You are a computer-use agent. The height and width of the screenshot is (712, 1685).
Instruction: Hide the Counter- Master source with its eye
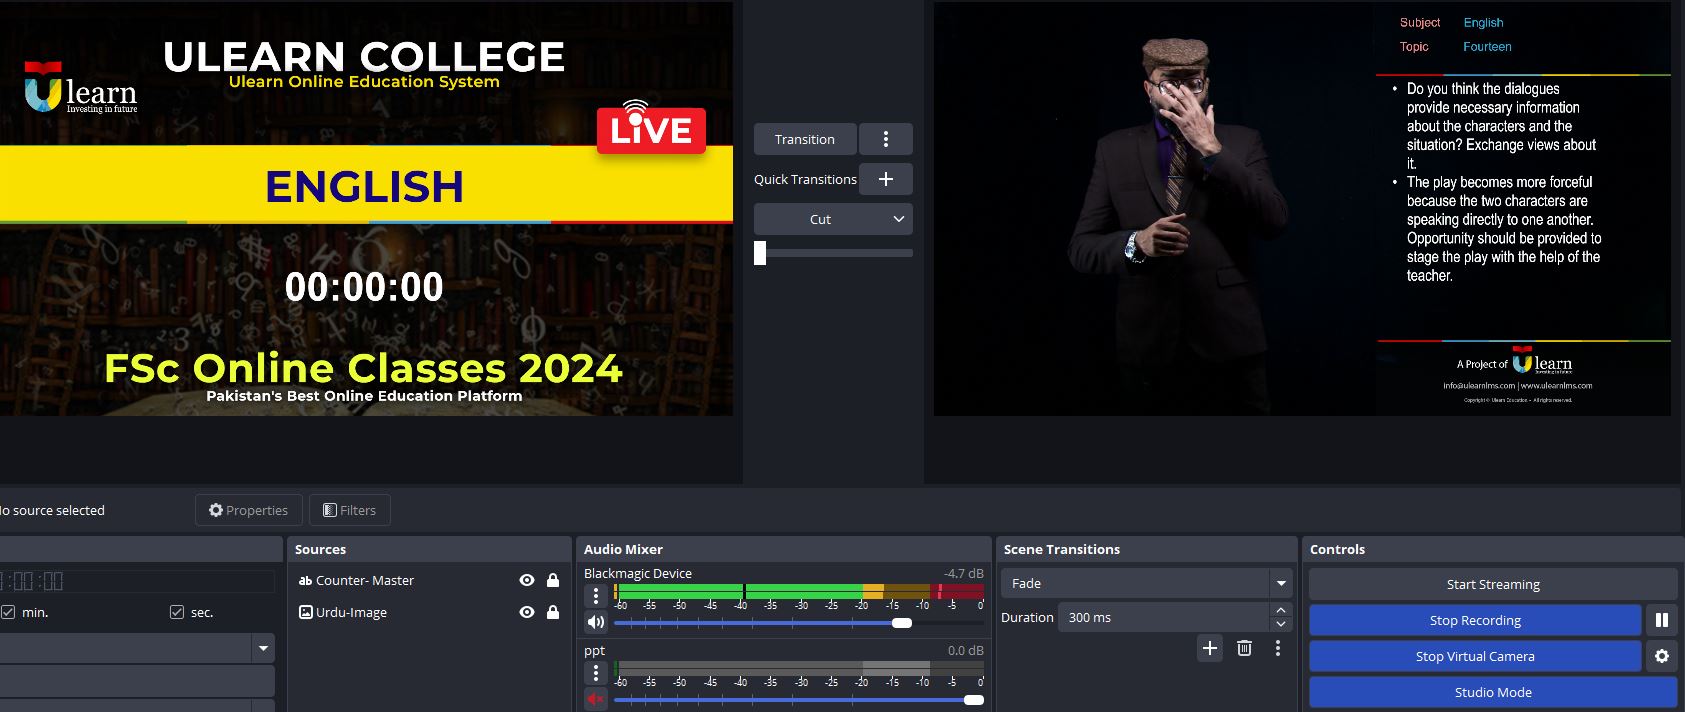[x=527, y=580]
